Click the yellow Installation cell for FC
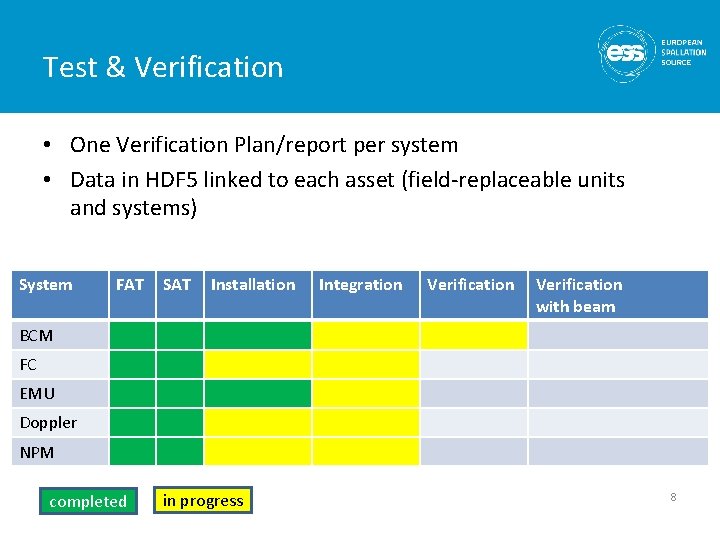The image size is (720, 540). [x=258, y=364]
